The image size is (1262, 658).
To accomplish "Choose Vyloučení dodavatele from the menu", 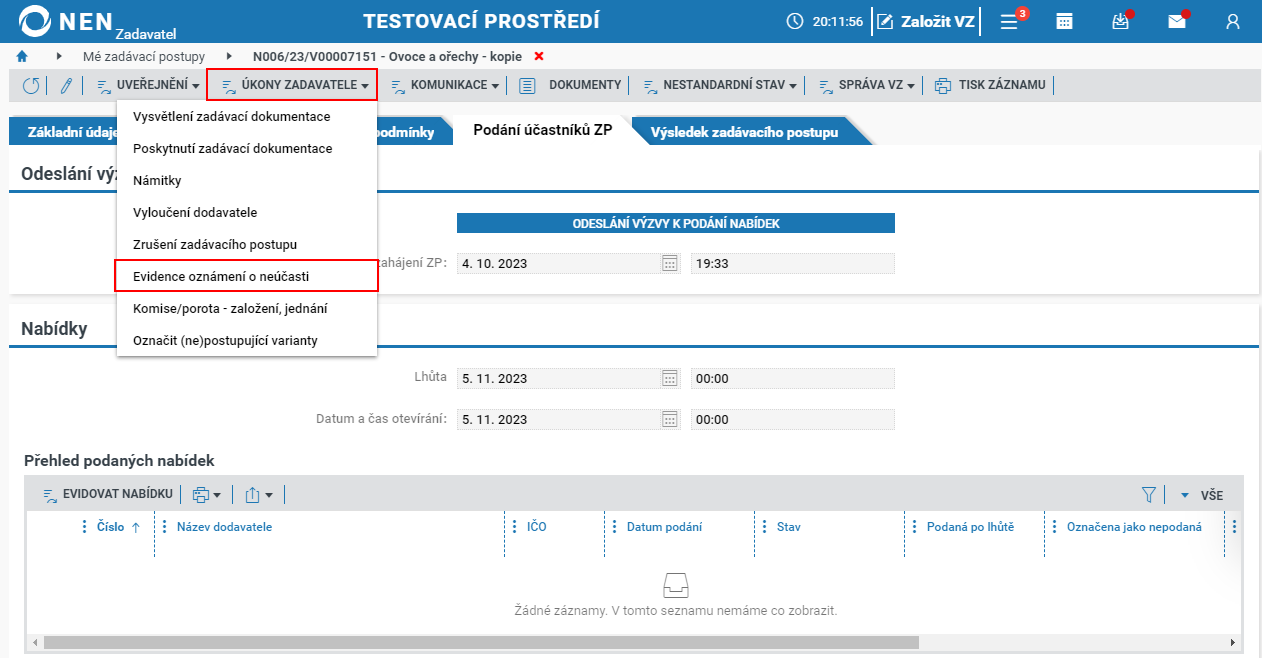I will [247, 213].
